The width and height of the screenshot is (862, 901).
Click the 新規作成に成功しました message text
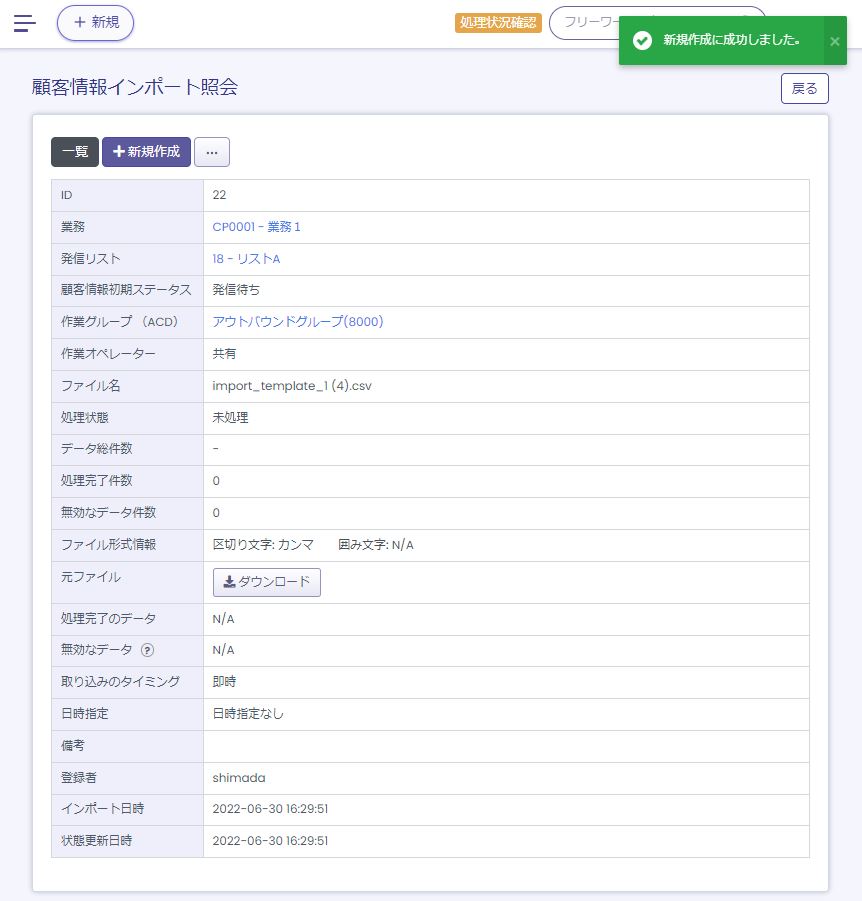pyautogui.click(x=732, y=40)
